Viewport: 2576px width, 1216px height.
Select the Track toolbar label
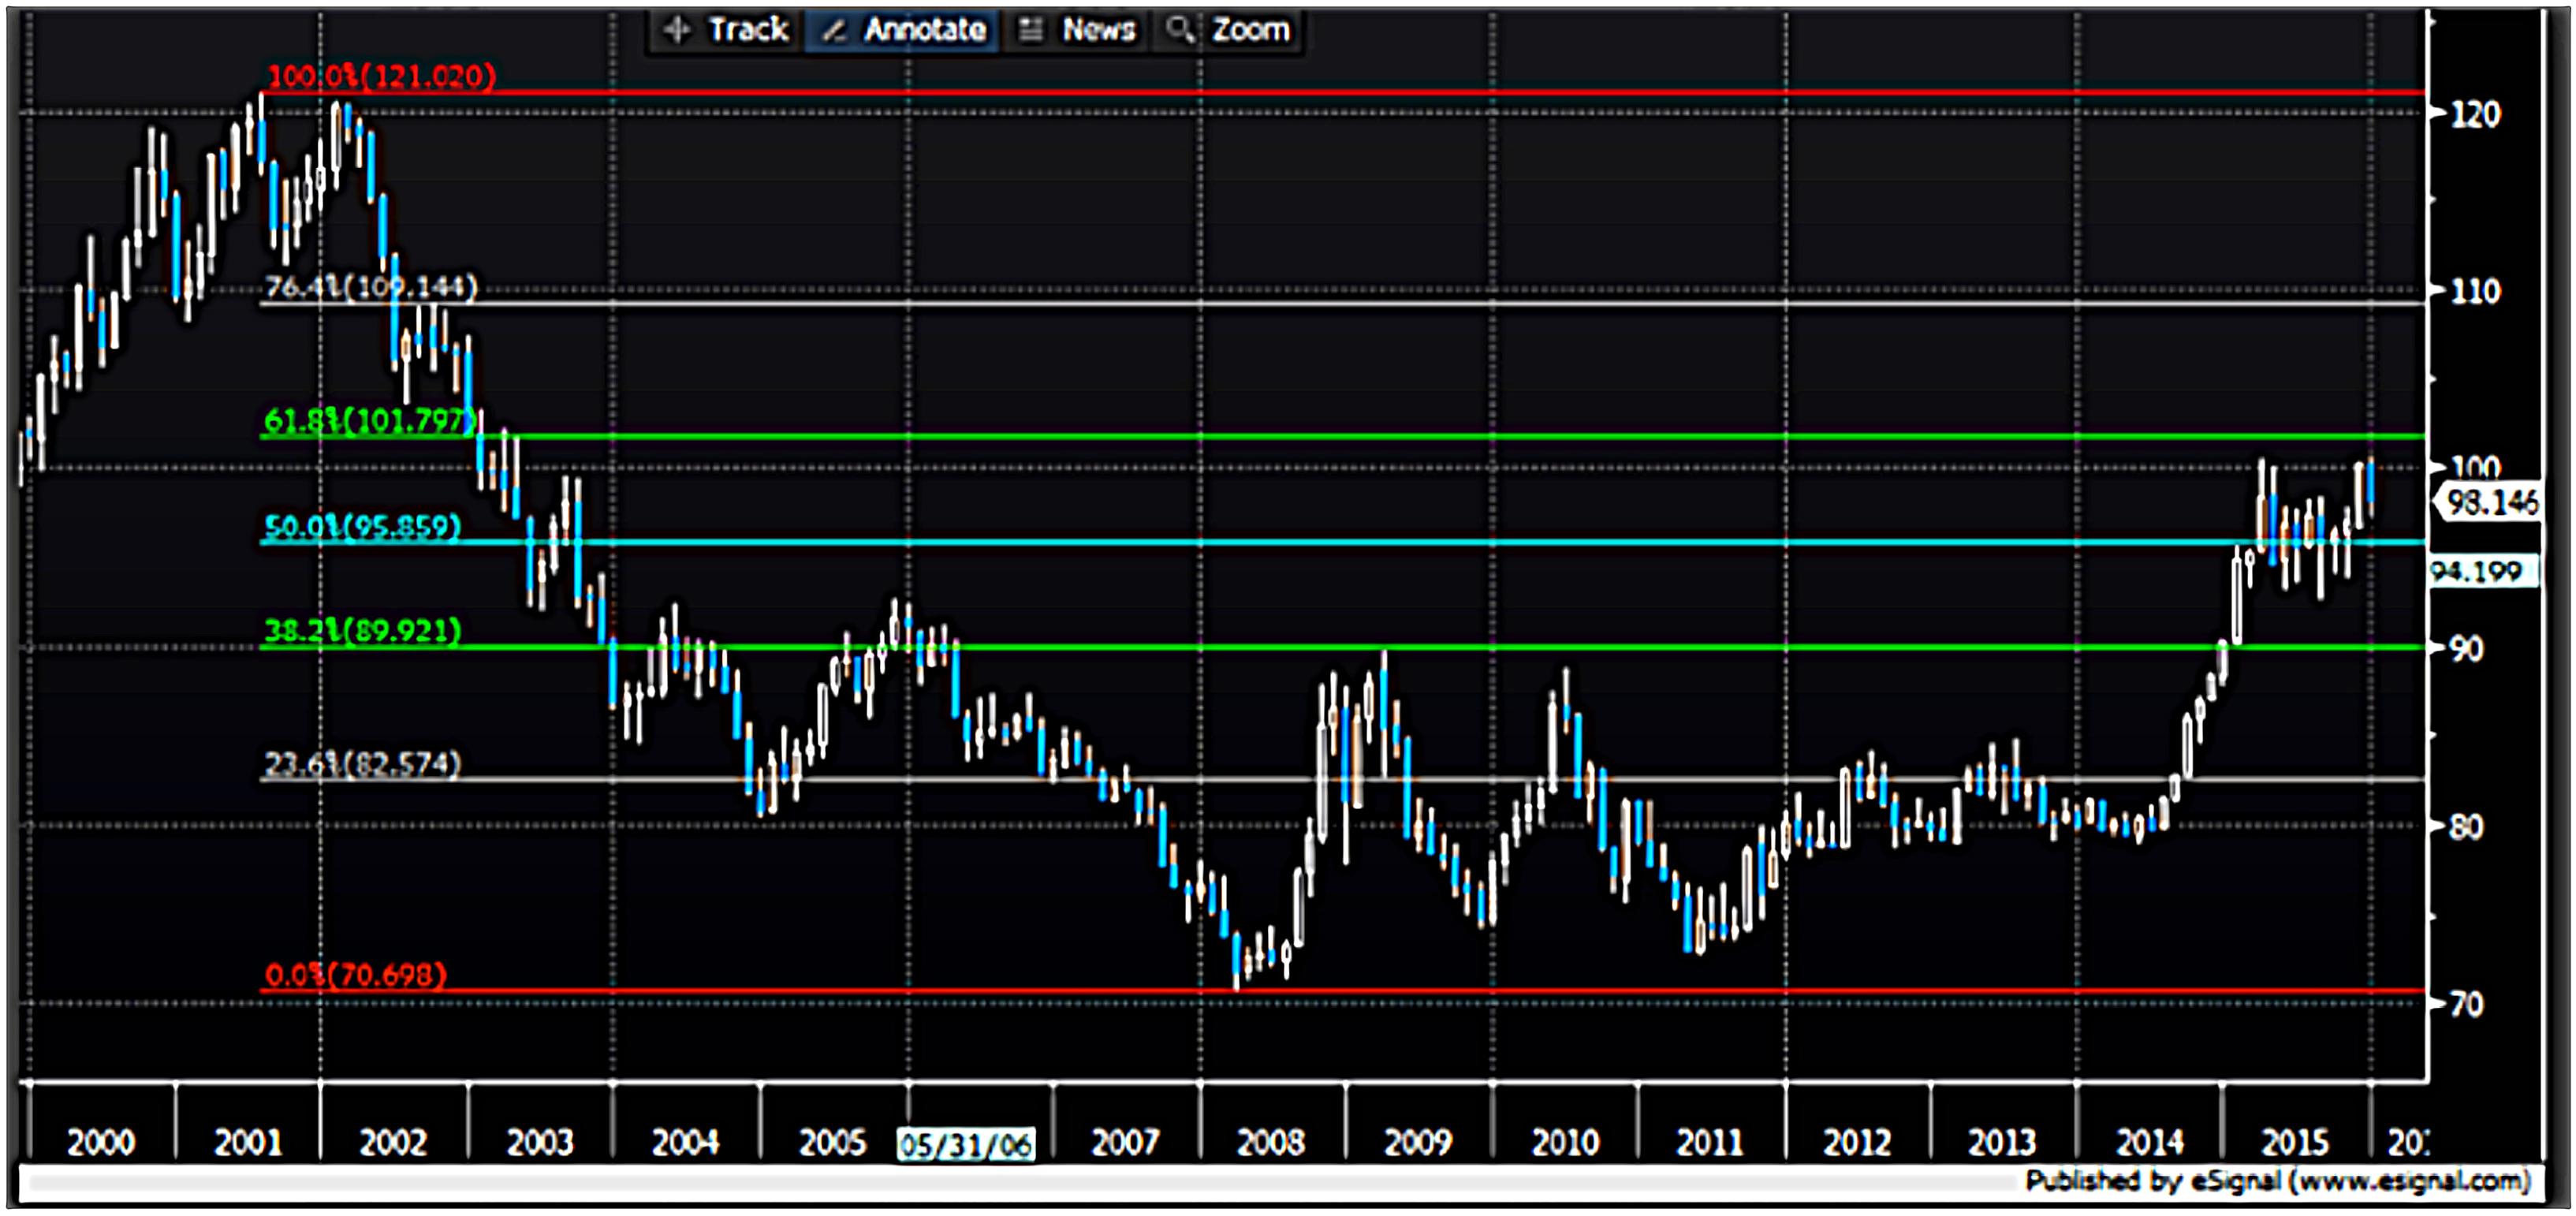[748, 30]
